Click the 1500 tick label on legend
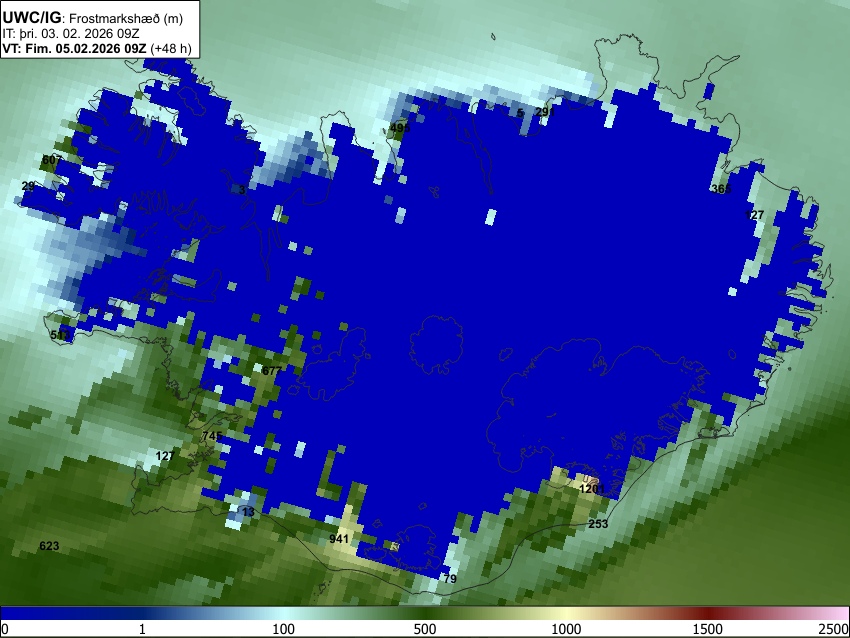Viewport: 850px width, 638px height. tap(708, 629)
